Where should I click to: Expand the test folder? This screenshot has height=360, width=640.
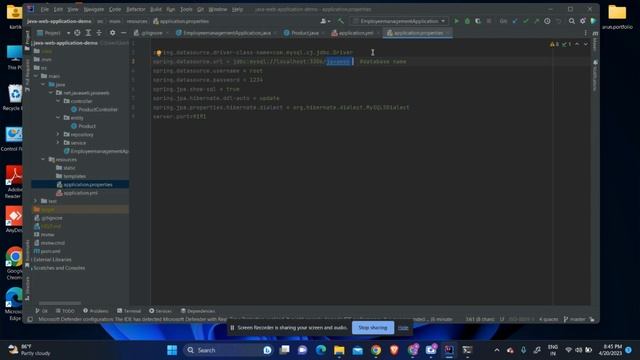click(36, 201)
